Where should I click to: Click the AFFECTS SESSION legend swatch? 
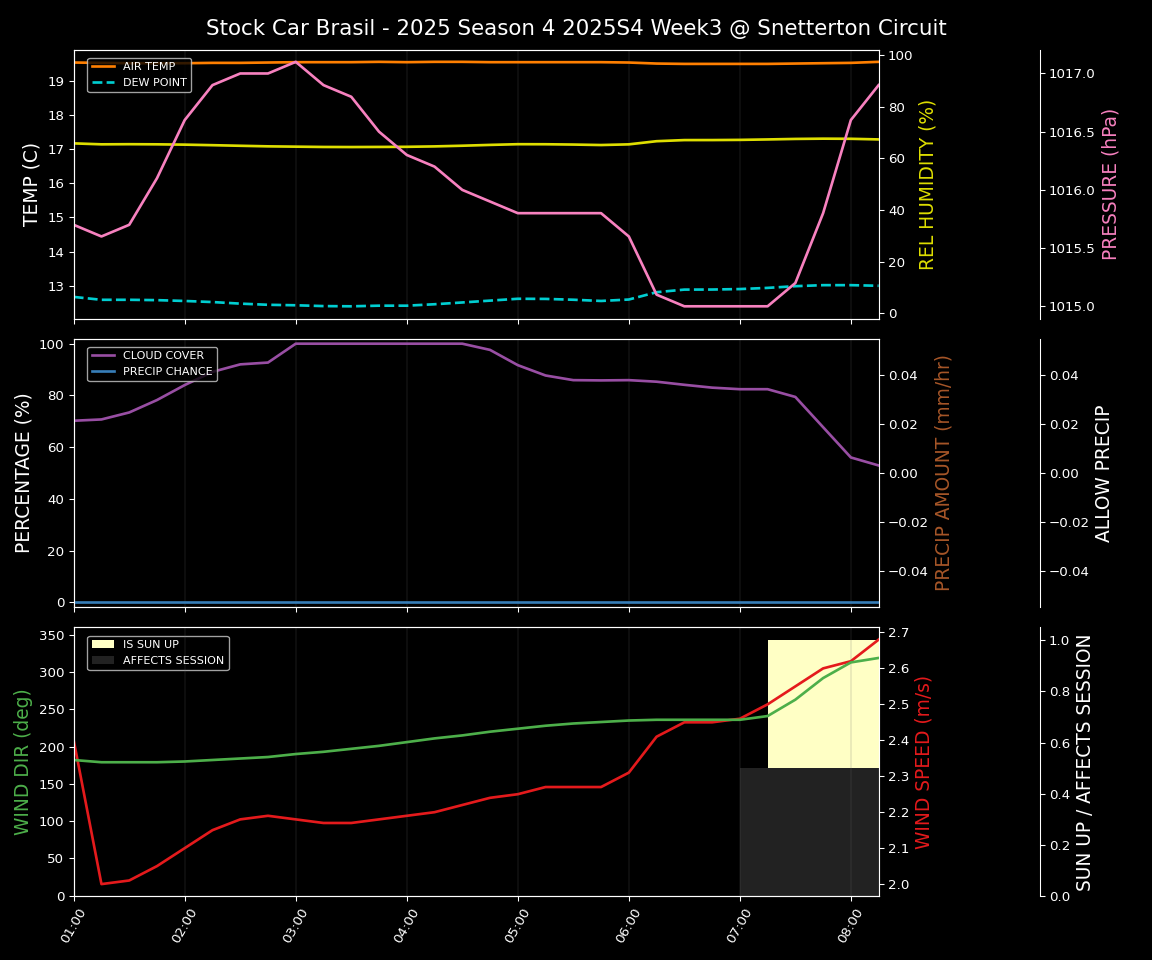pos(104,661)
